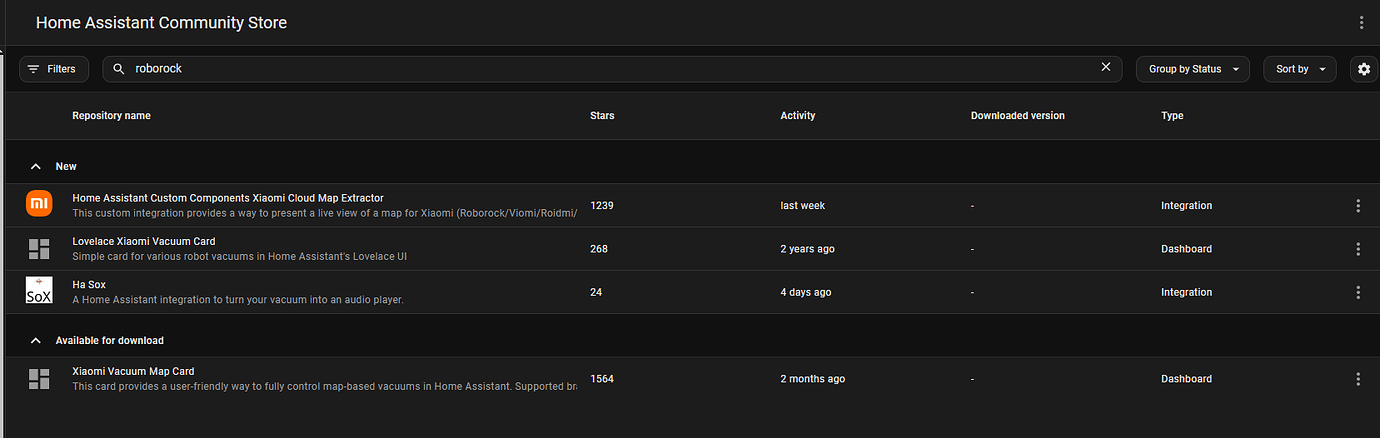The image size is (1380, 438).
Task: Sort by Stars column header
Action: pyautogui.click(x=602, y=116)
